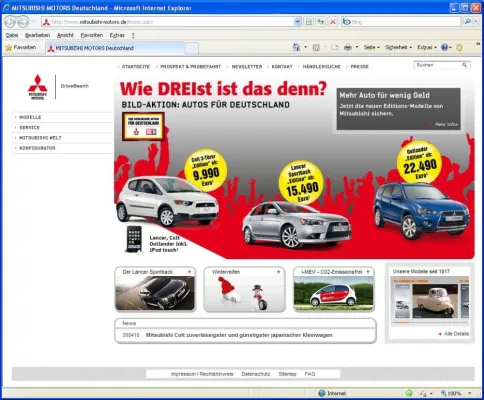Open the KONFIGURATOR sidebar item
Screen dimensions: 484x400
click(37, 148)
